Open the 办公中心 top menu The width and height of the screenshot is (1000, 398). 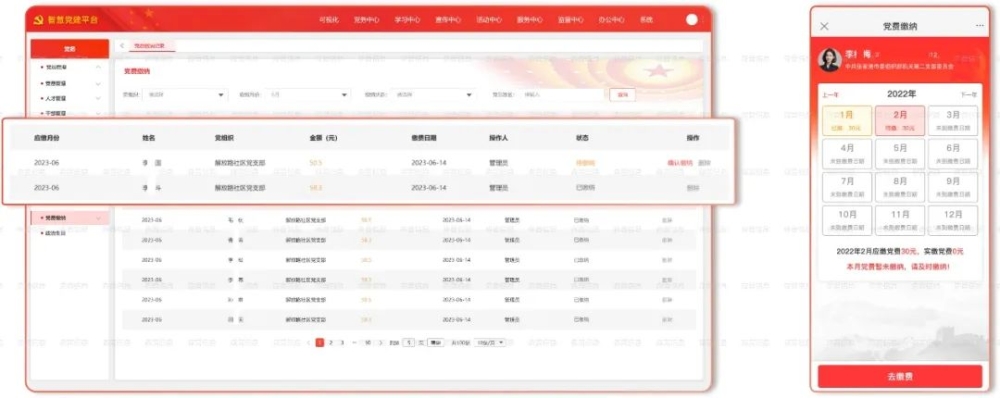pos(612,20)
